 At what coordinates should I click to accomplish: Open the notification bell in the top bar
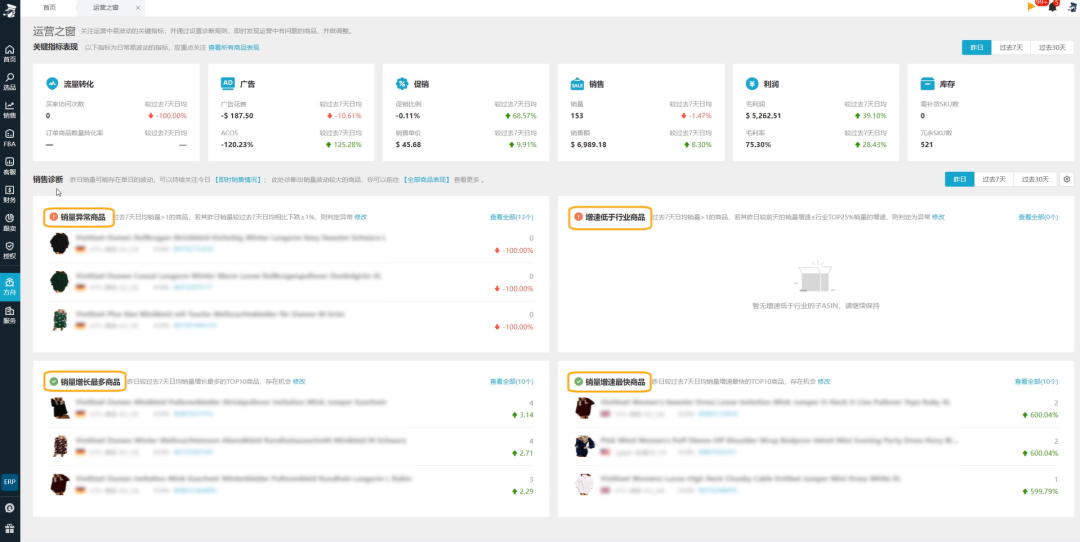1052,7
